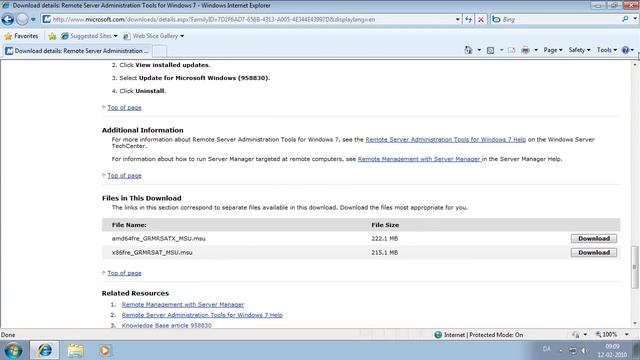Open Suggested Sites on favorites bar
This screenshot has width=640, height=360.
(x=89, y=36)
